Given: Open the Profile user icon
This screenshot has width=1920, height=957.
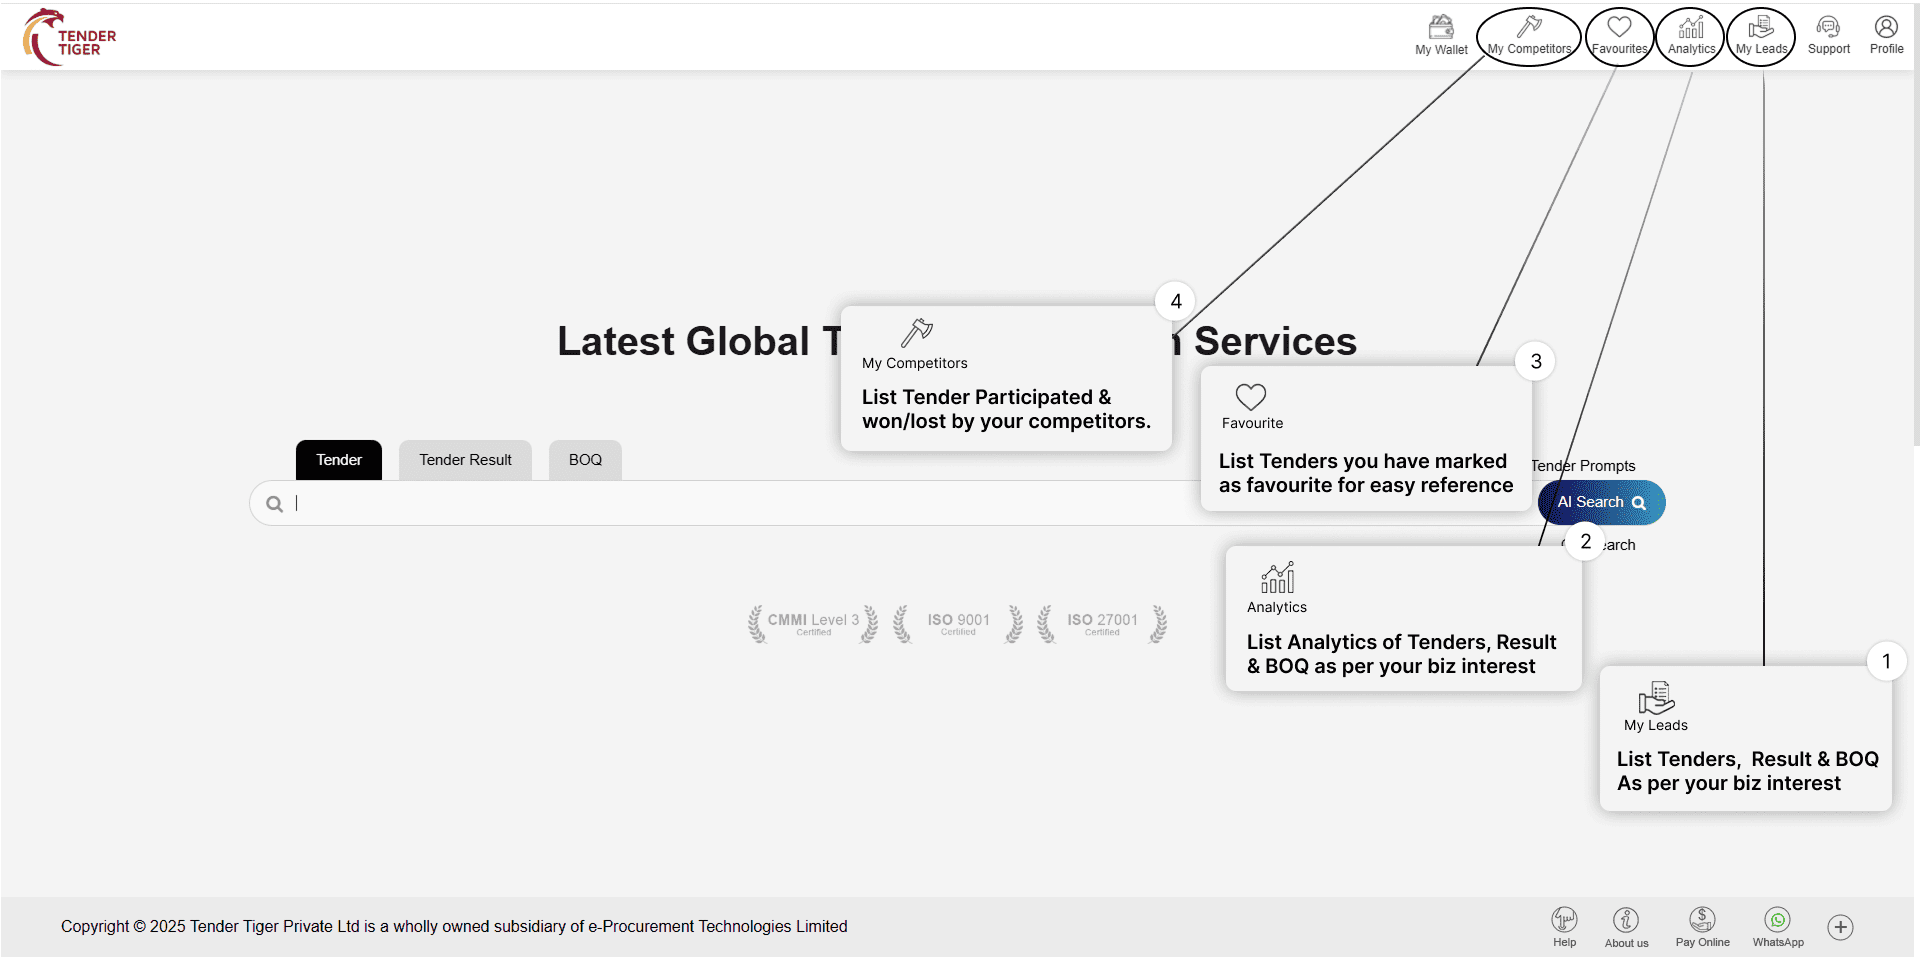Looking at the screenshot, I should tap(1886, 35).
